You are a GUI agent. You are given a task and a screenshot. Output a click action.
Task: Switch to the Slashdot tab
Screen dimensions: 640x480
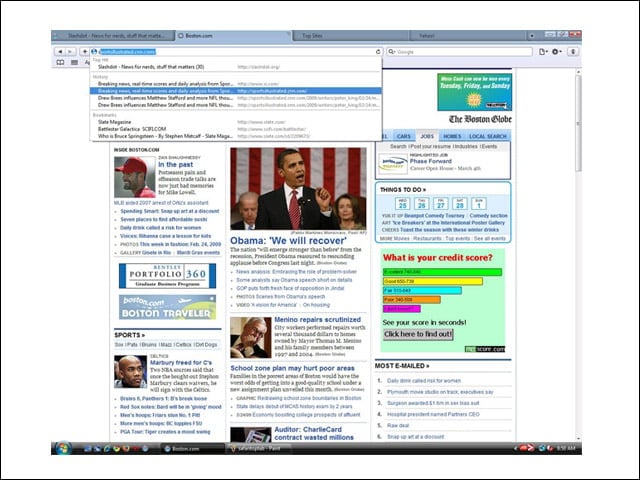(x=114, y=36)
